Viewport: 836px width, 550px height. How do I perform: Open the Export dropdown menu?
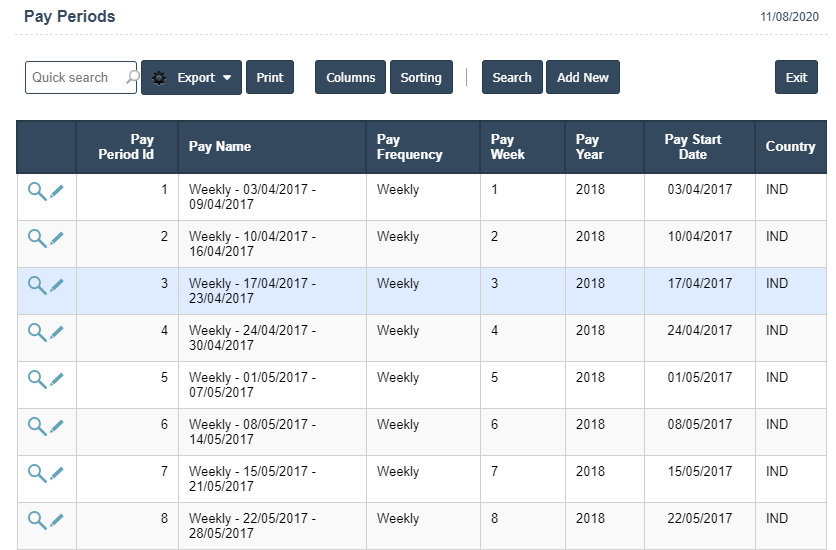point(191,78)
